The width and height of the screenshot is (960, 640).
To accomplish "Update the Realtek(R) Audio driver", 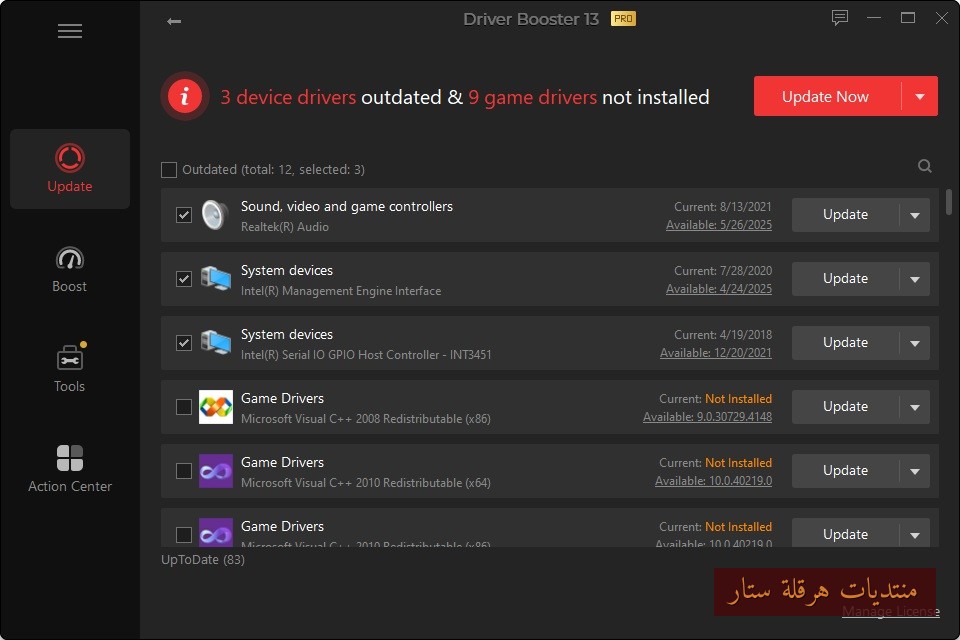I will tap(846, 215).
